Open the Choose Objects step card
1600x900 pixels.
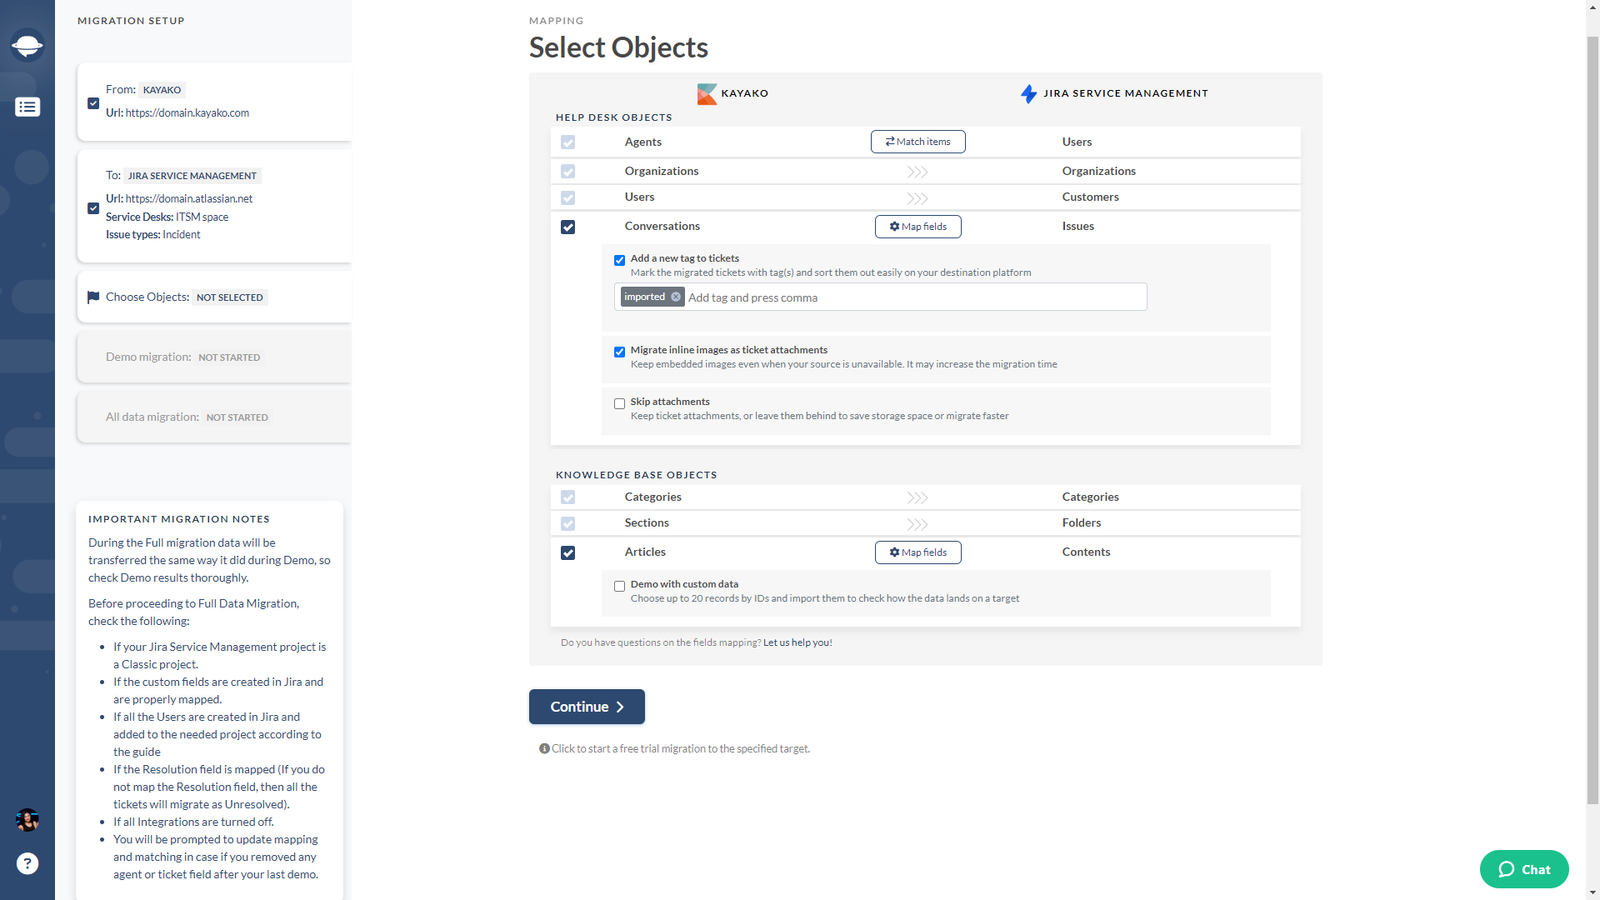tap(214, 297)
